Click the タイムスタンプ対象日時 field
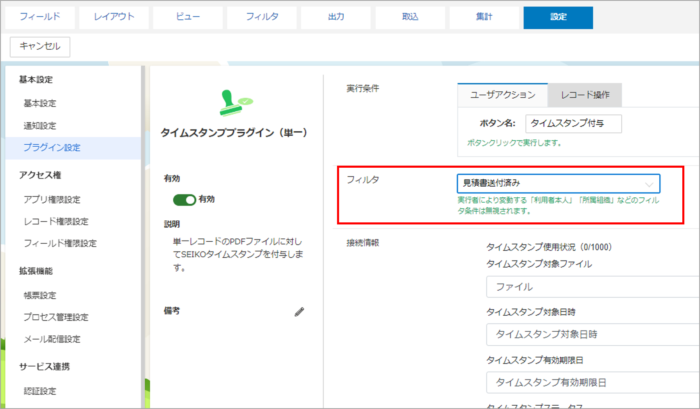The image size is (700, 409). [593, 334]
